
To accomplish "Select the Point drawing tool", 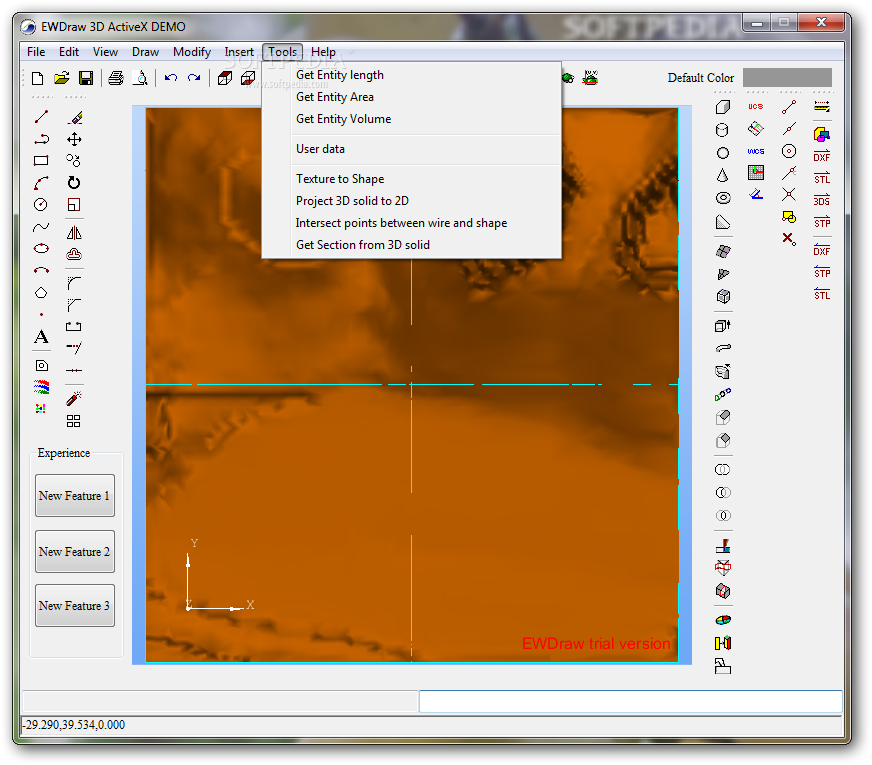I will [41, 315].
